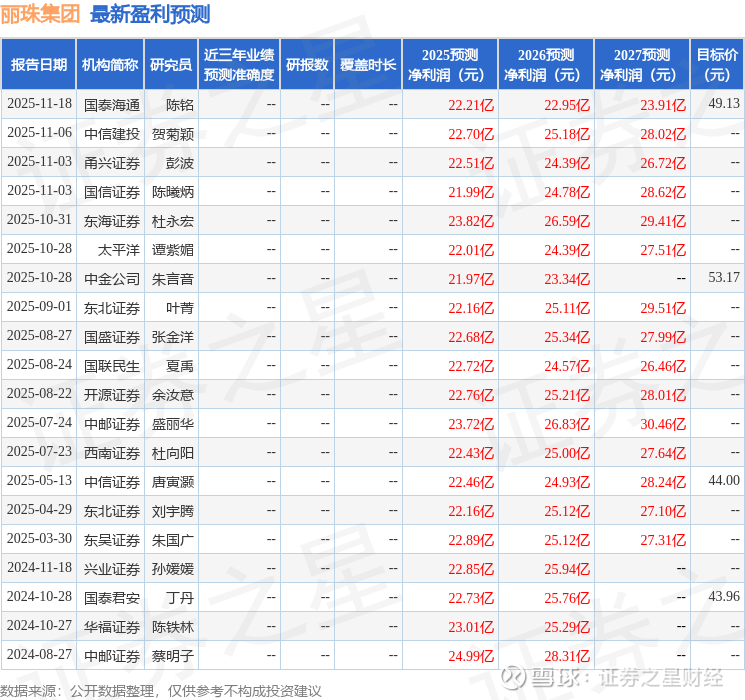Click the 25.94亿 forecast value

(567, 569)
